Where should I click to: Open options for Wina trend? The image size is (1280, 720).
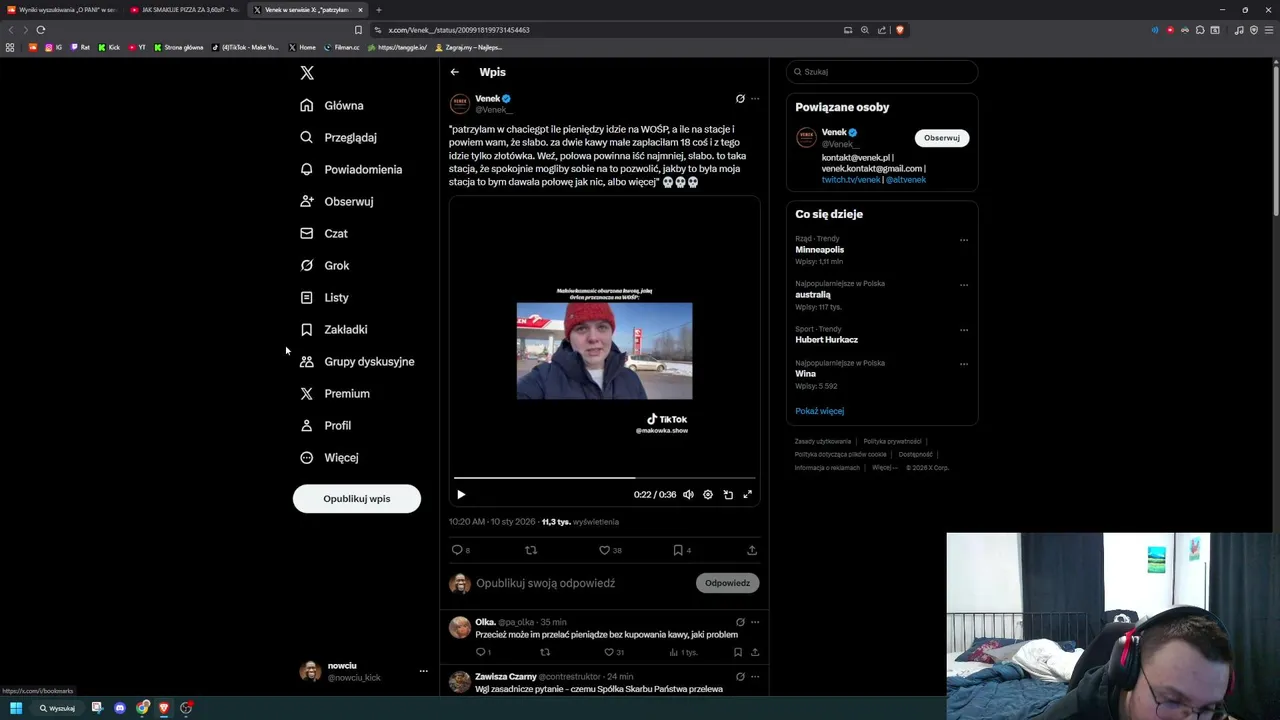[964, 364]
